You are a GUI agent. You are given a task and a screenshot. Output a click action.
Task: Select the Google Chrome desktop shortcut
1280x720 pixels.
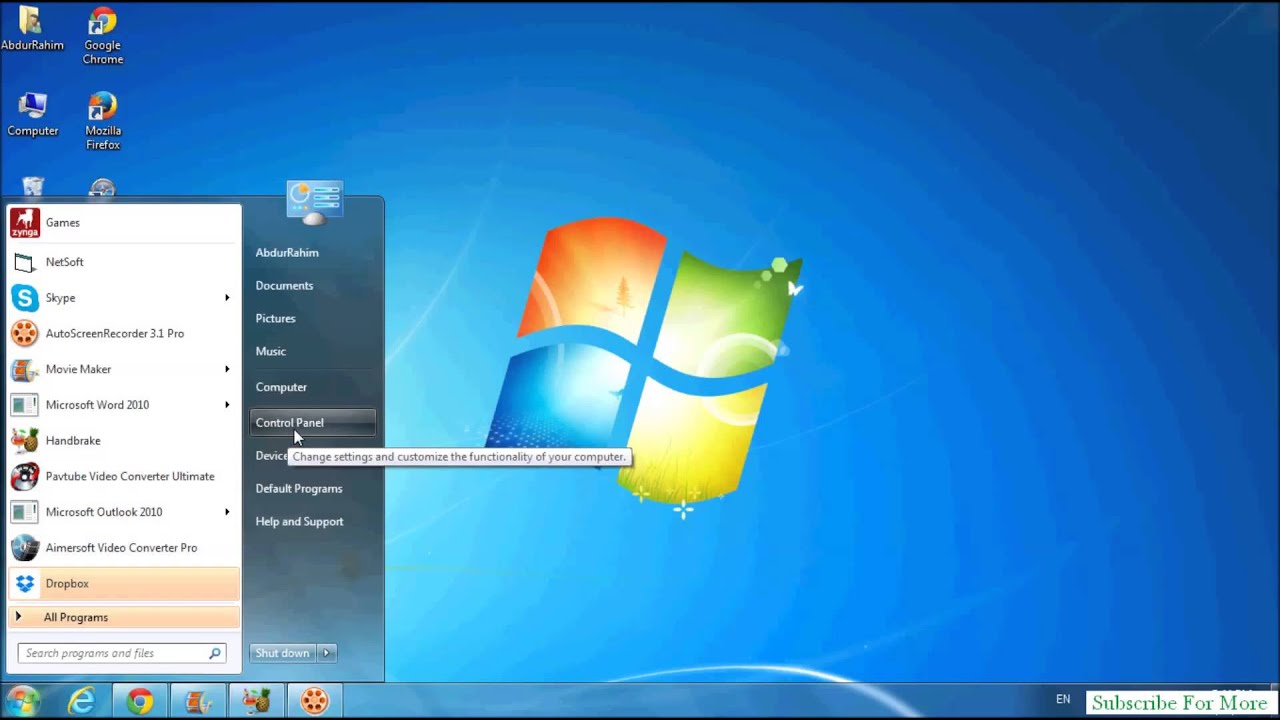(102, 35)
